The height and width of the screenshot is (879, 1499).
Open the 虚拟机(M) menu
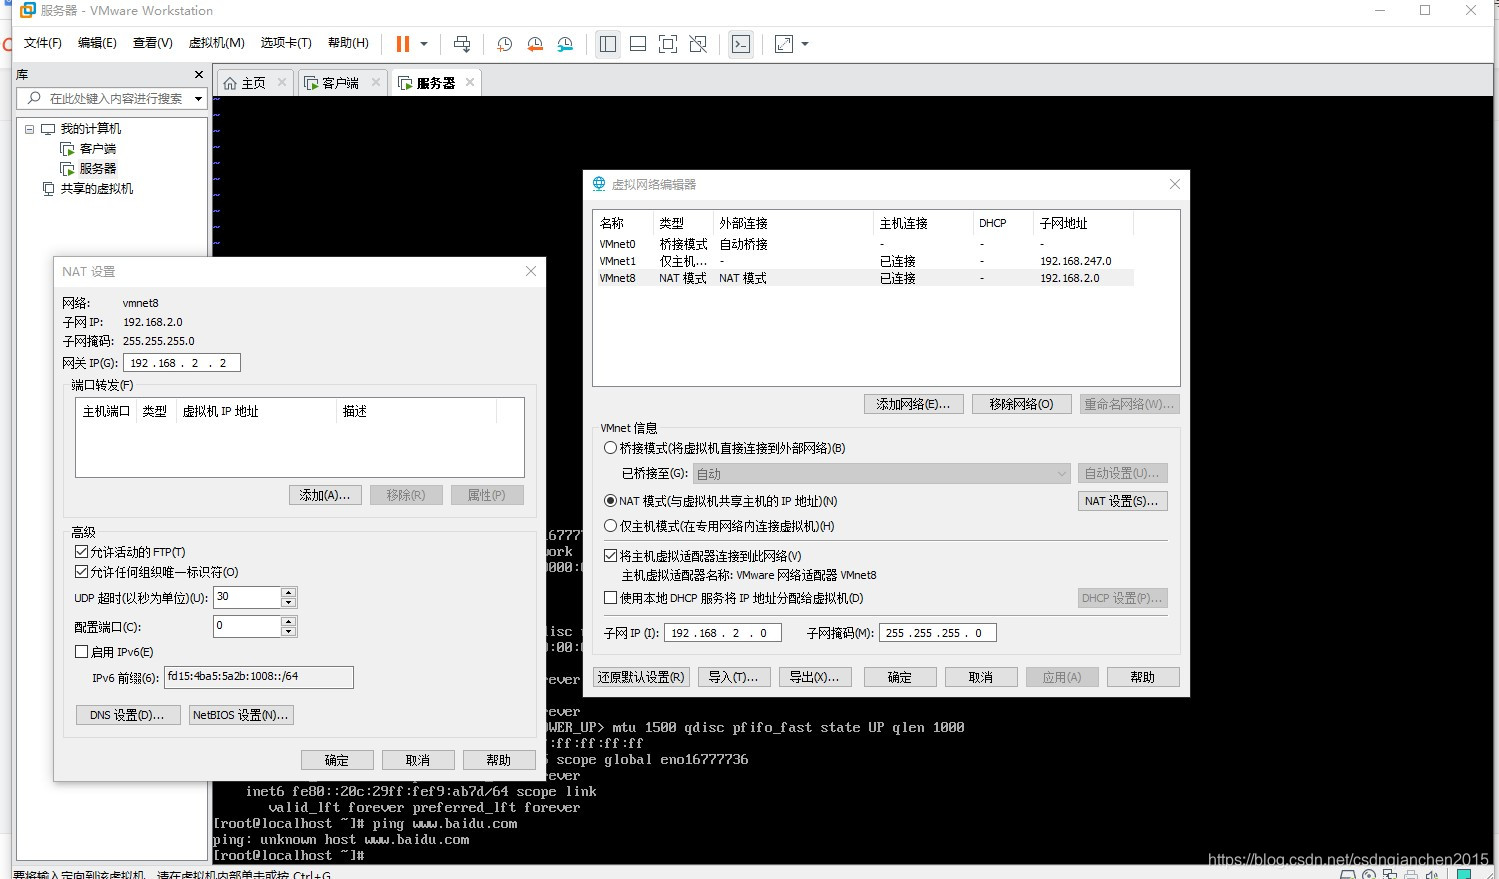[217, 43]
